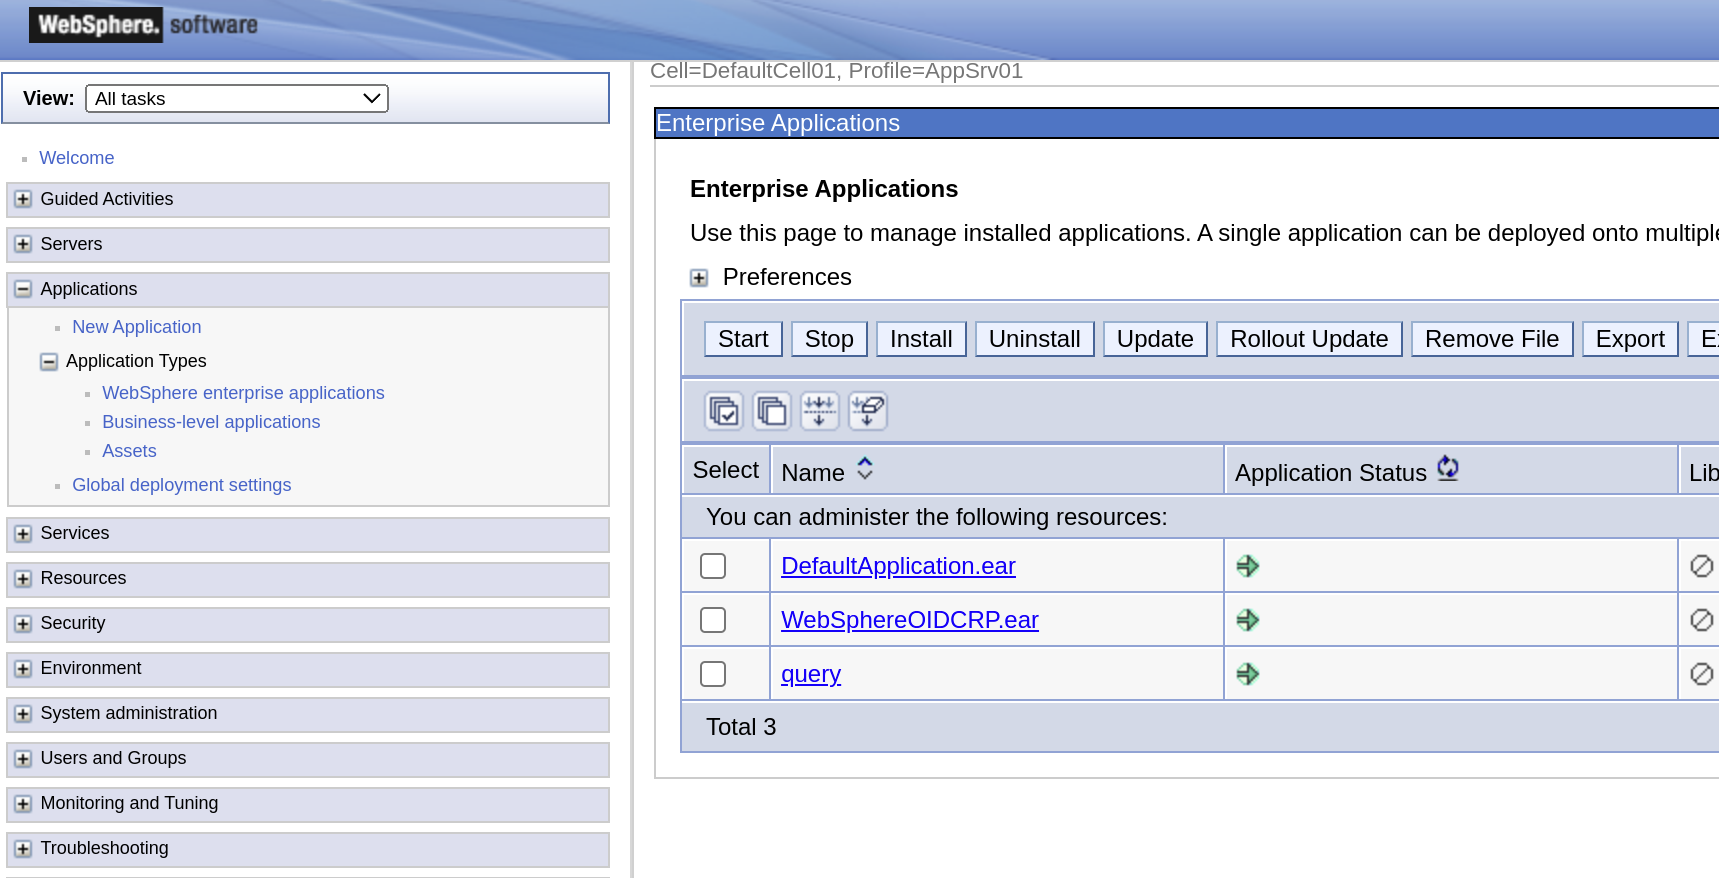
Task: Collapse the Applications navigation group
Action: click(x=23, y=289)
